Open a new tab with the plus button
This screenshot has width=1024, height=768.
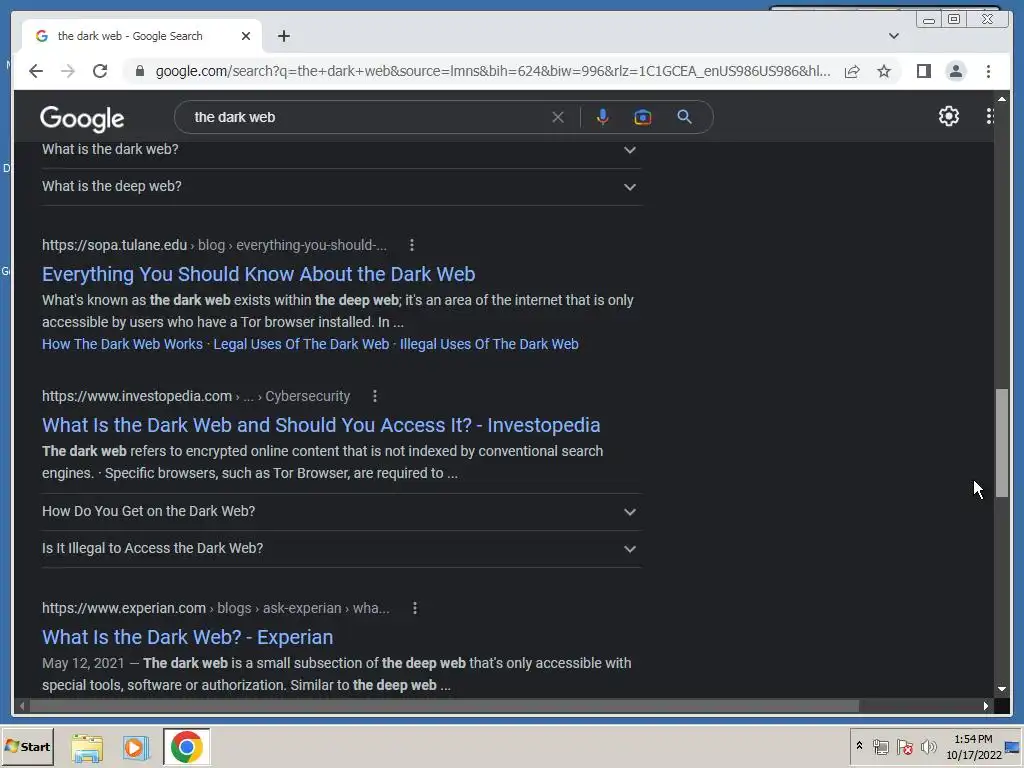[283, 36]
